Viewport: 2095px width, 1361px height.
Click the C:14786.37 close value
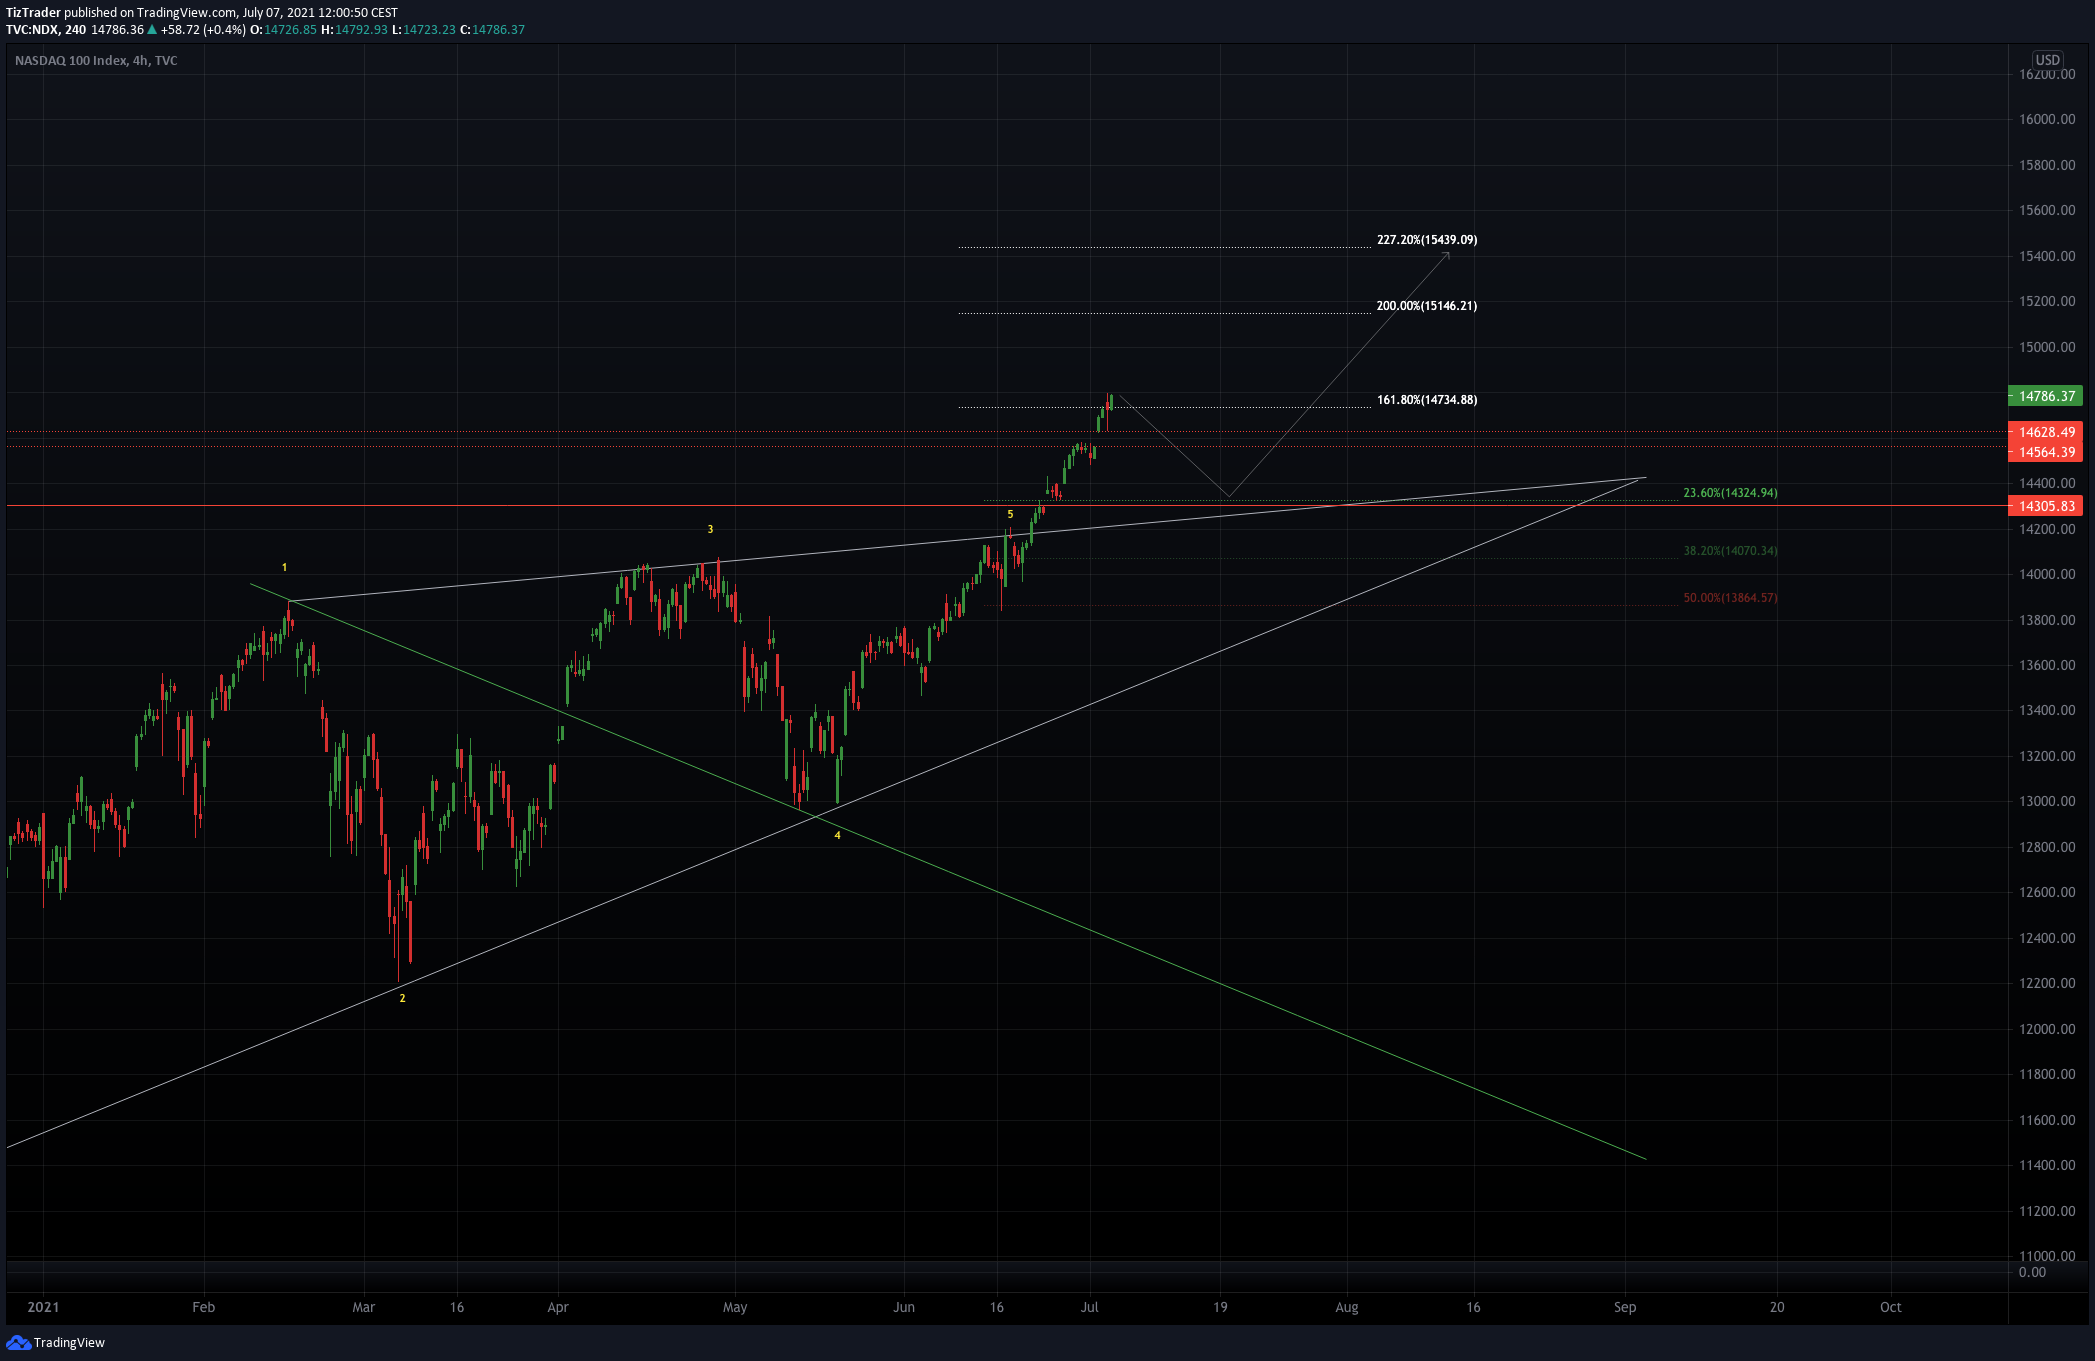(x=493, y=30)
